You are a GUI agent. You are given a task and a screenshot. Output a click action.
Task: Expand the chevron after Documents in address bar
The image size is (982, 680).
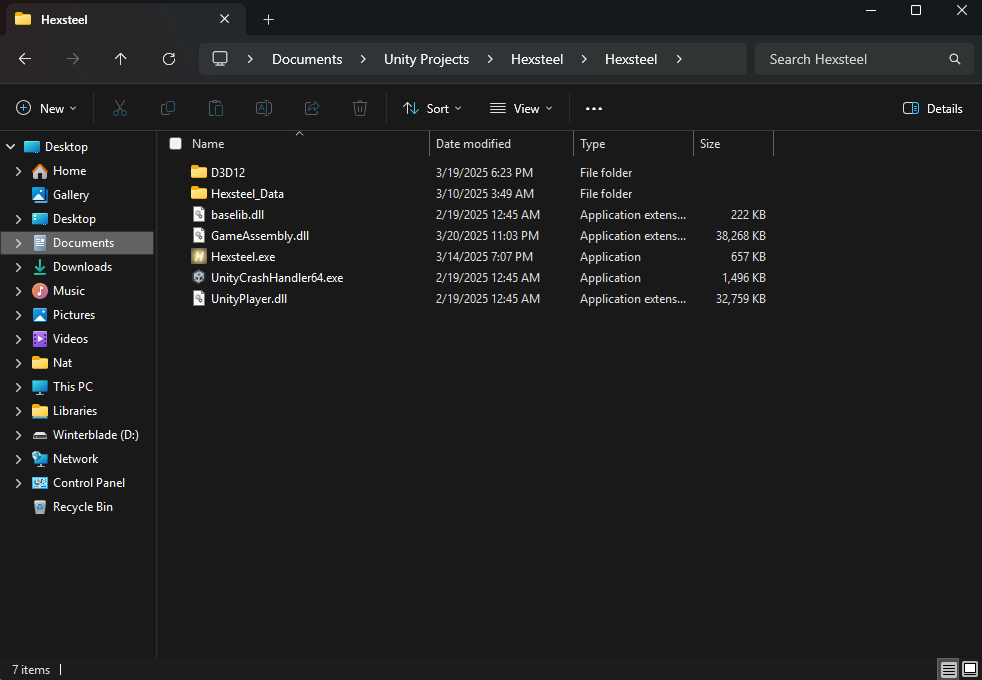tap(363, 59)
